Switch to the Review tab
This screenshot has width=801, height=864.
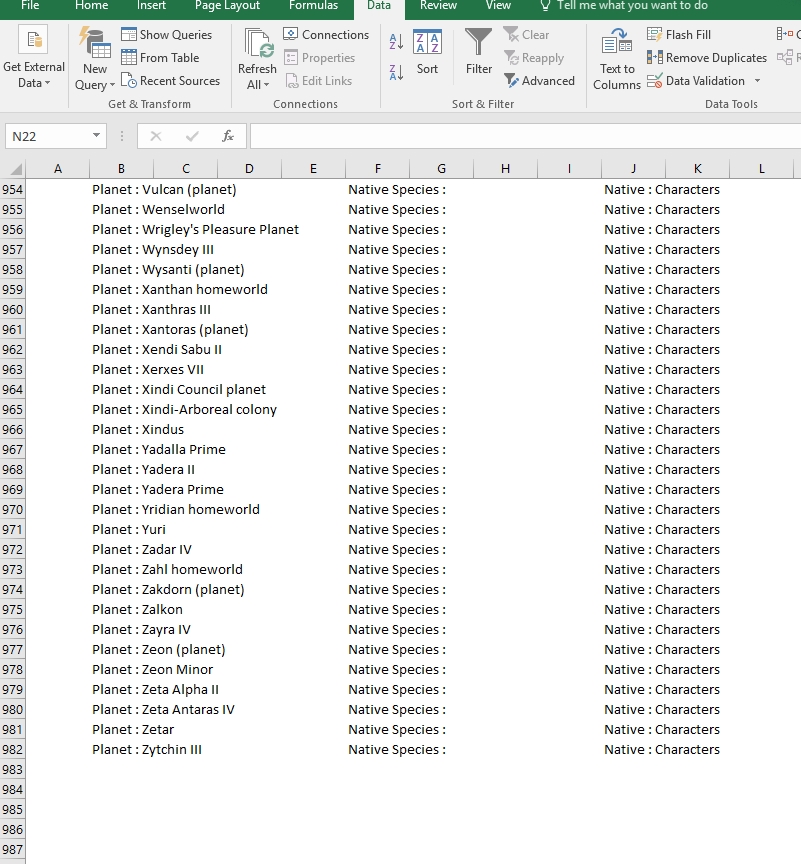pos(439,6)
